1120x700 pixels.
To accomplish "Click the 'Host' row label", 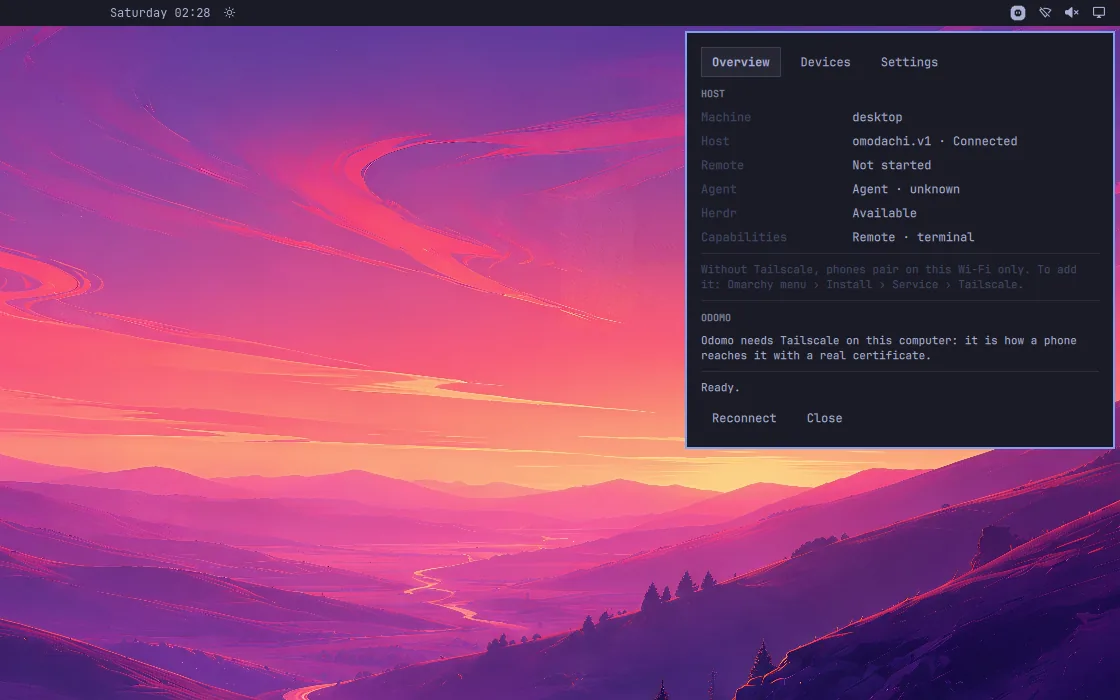I will coord(715,141).
